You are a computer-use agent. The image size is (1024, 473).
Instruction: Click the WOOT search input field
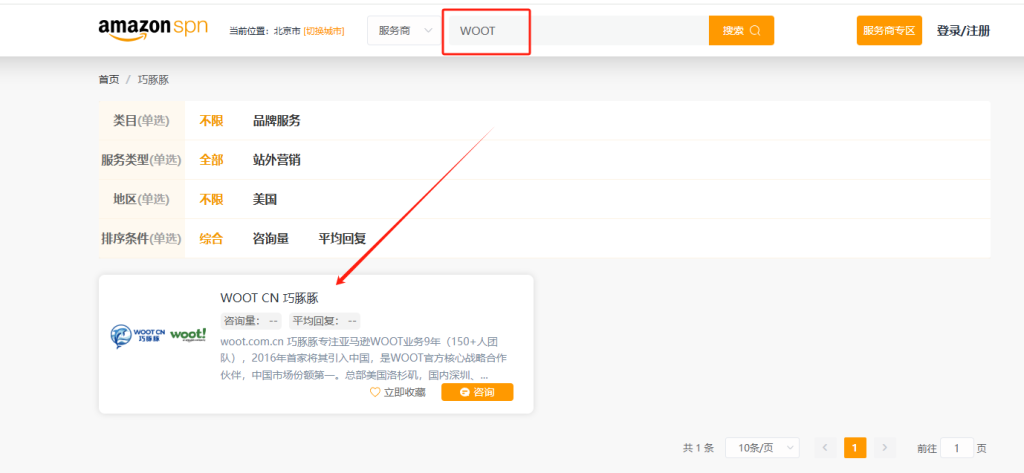580,30
